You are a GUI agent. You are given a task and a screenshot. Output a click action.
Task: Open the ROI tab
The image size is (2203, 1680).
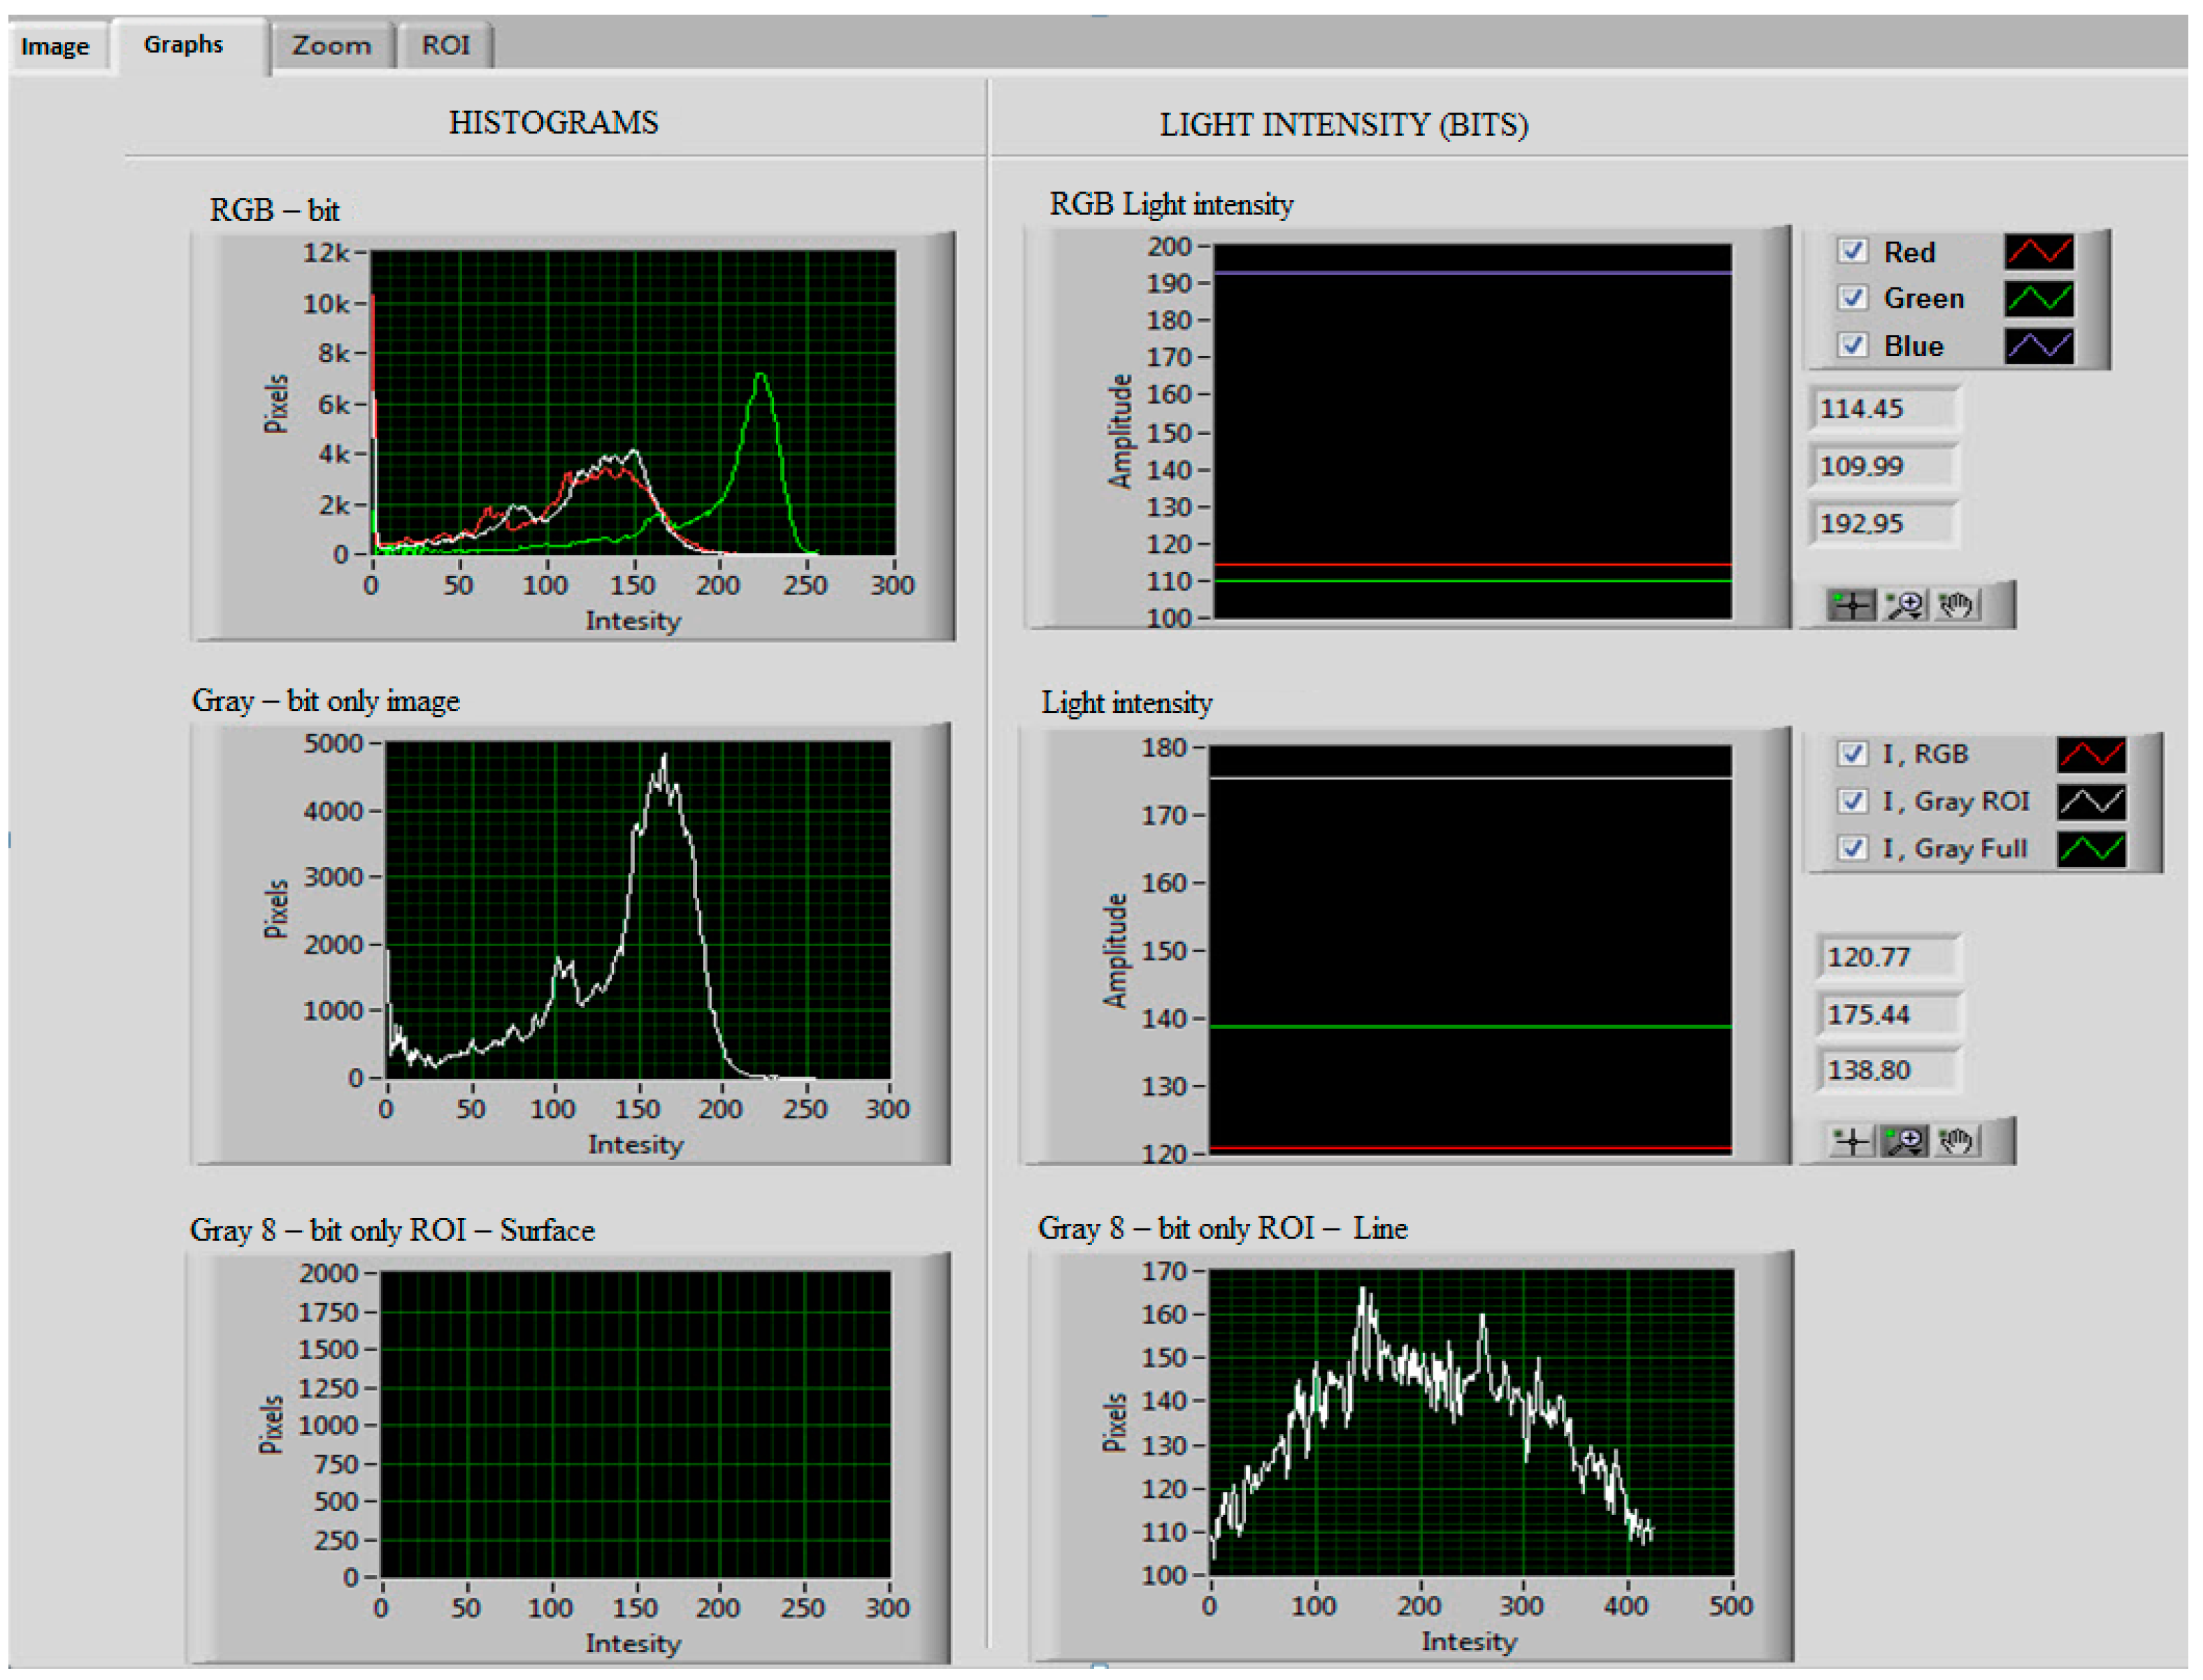tap(445, 46)
